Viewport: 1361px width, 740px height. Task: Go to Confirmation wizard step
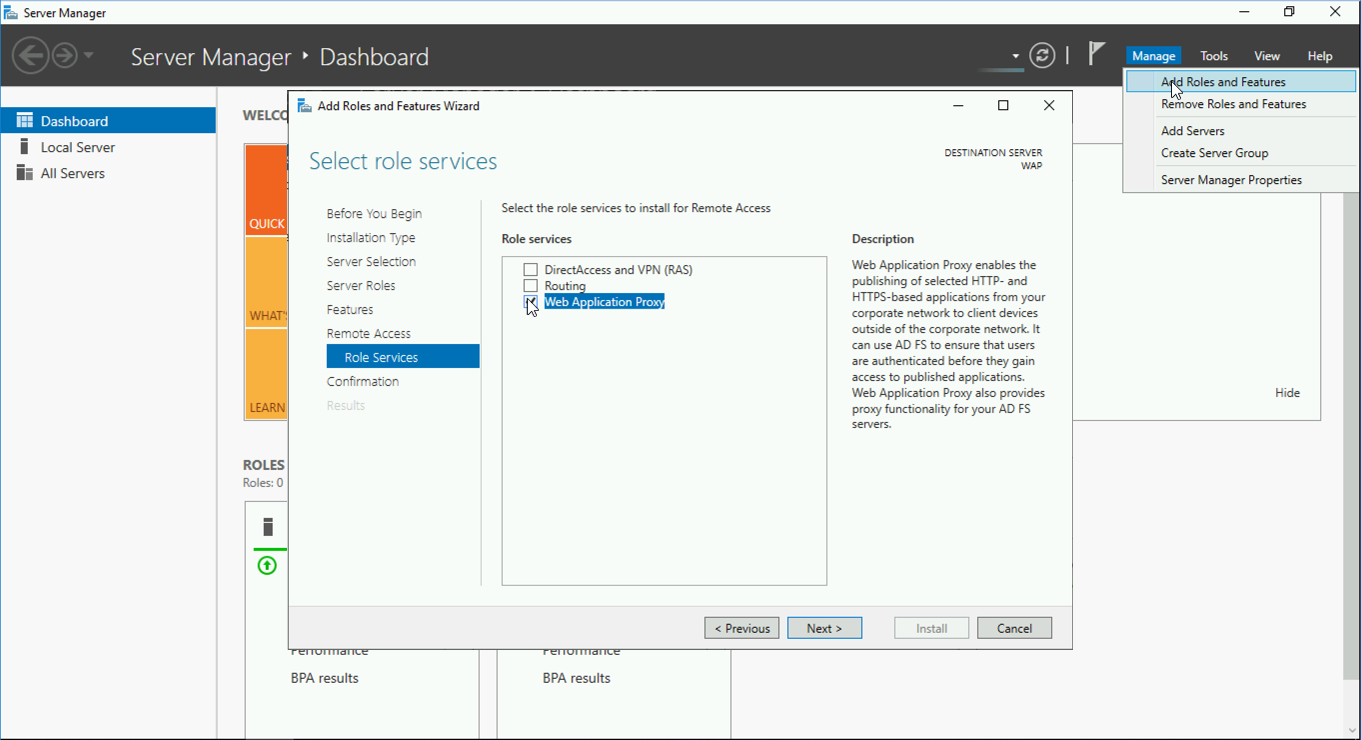click(x=363, y=382)
